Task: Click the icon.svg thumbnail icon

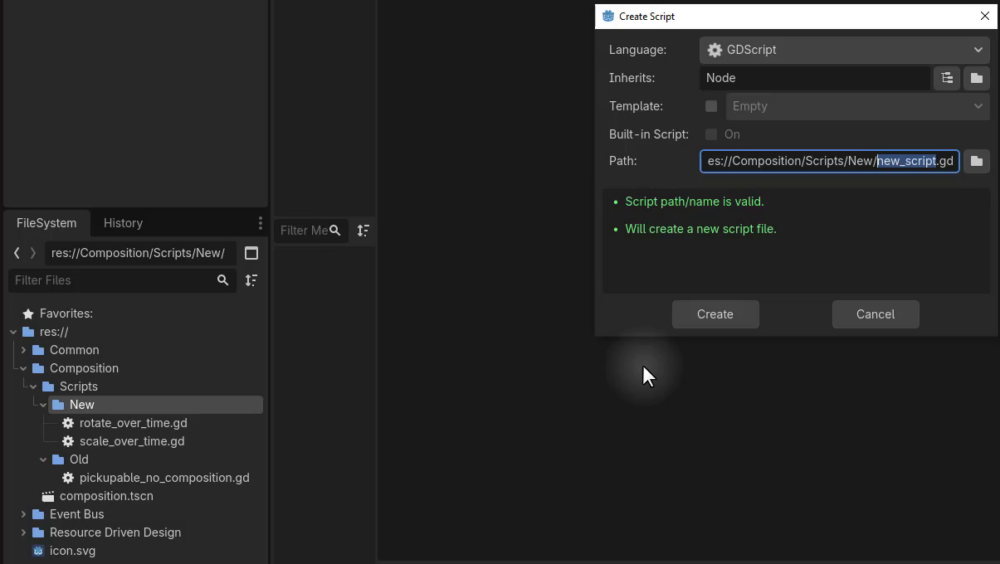Action: click(x=38, y=551)
